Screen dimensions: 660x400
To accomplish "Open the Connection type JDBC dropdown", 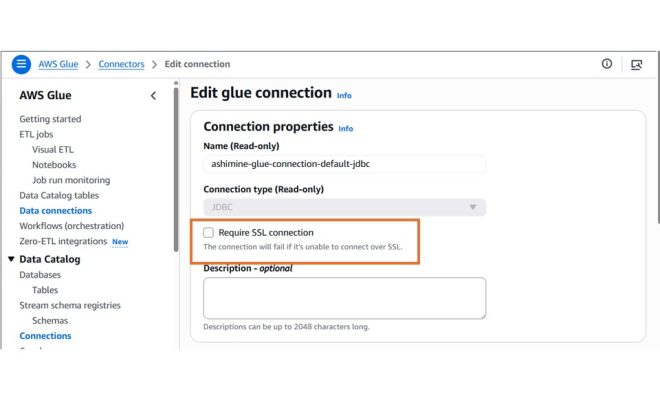I will (345, 208).
